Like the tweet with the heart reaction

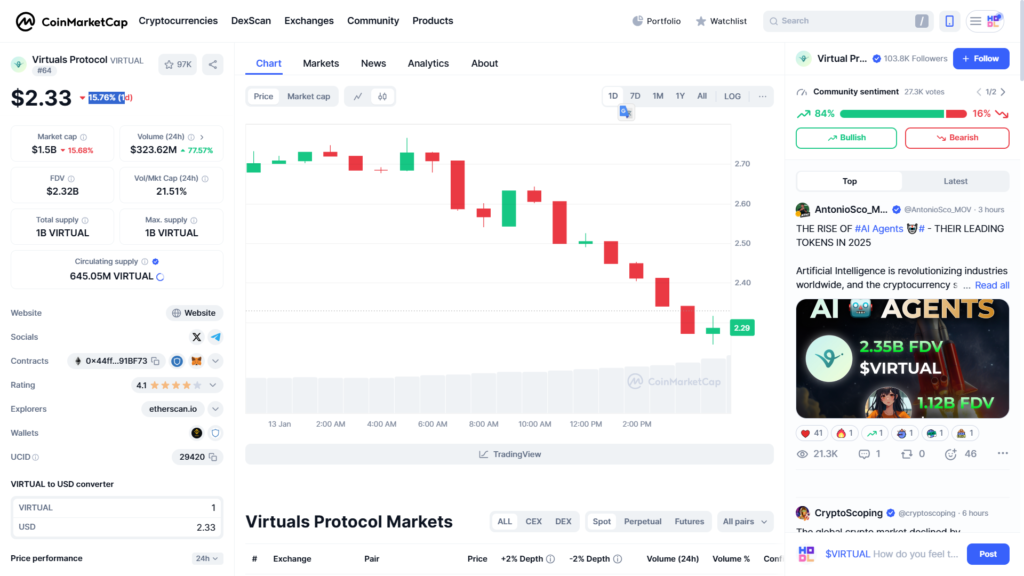(x=809, y=433)
